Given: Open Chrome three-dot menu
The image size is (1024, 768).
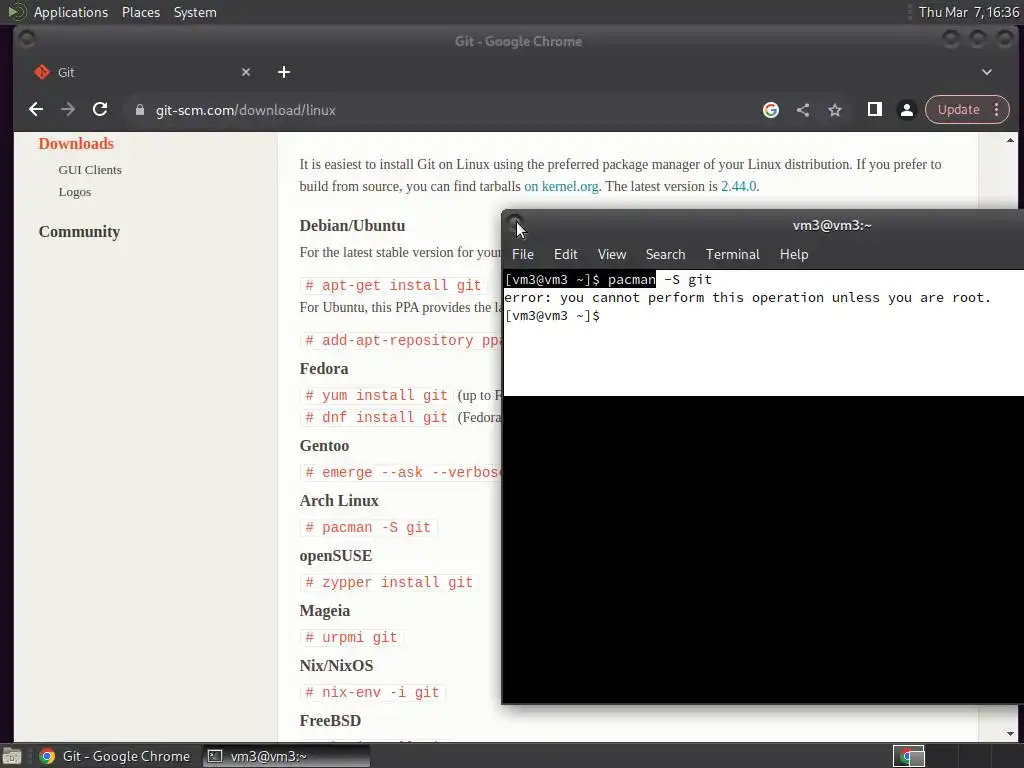Looking at the screenshot, I should click(997, 110).
